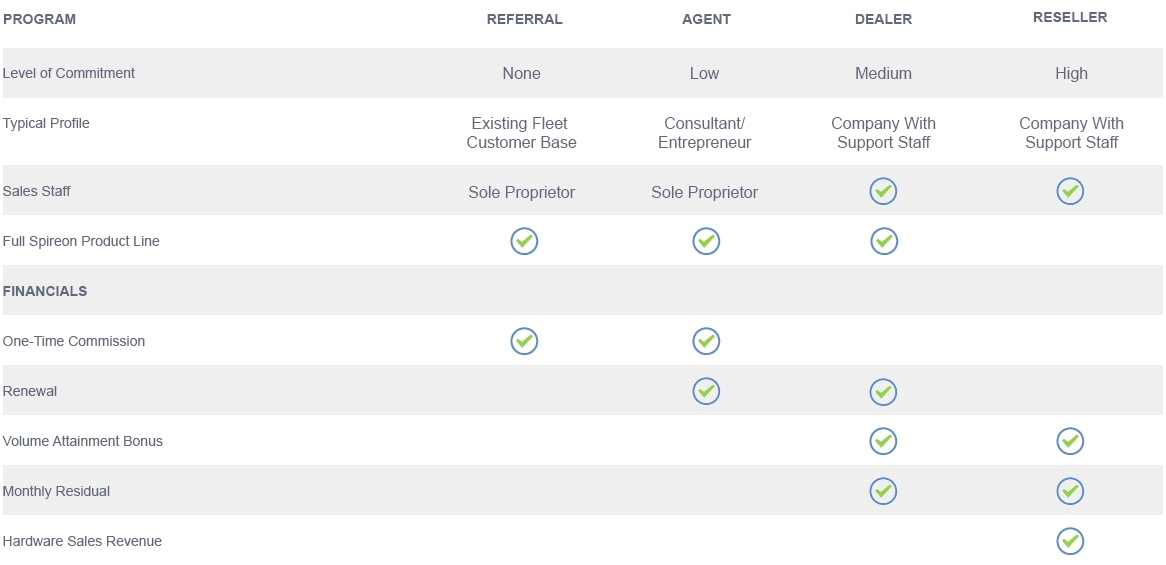This screenshot has height=565, width=1166.
Task: Select the RESELLER column header
Action: (1070, 17)
